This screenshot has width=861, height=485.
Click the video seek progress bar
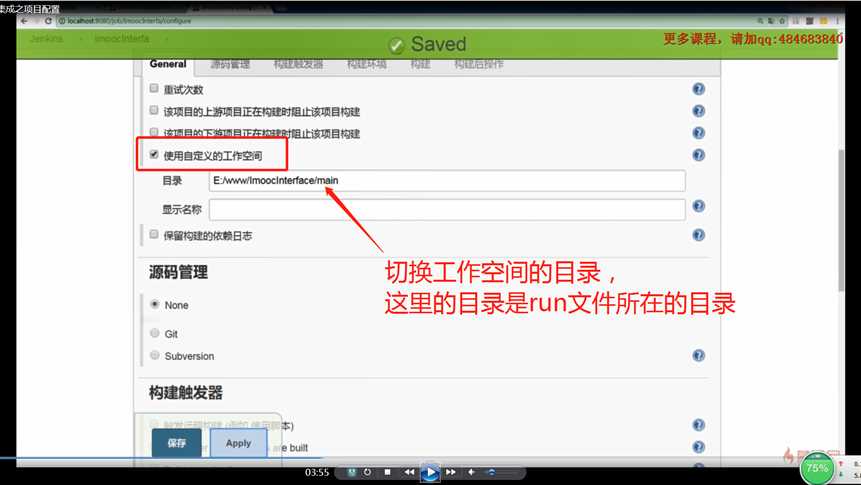pyautogui.click(x=430, y=458)
